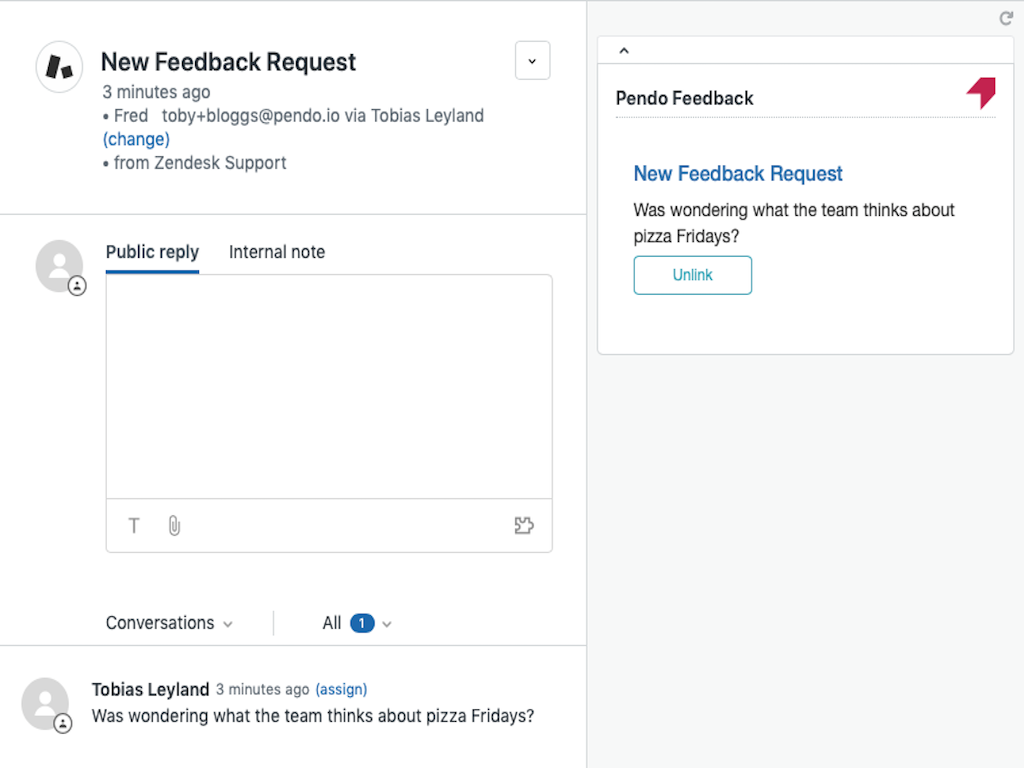
Task: Switch to the Public reply tab
Action: pyautogui.click(x=152, y=252)
